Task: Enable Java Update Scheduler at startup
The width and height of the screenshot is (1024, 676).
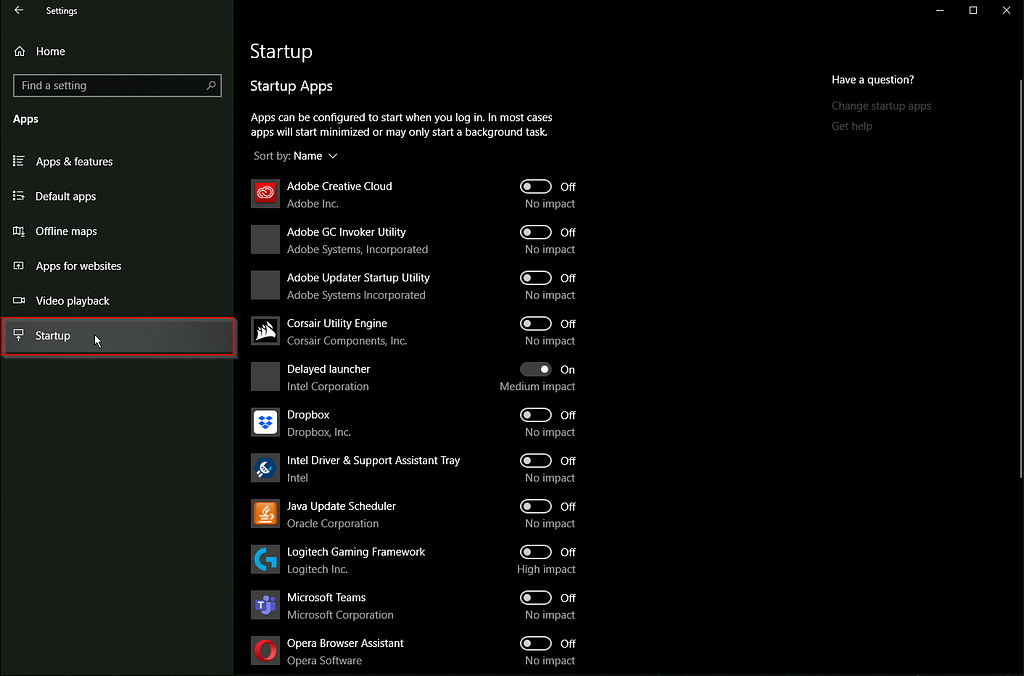Action: [x=536, y=507]
